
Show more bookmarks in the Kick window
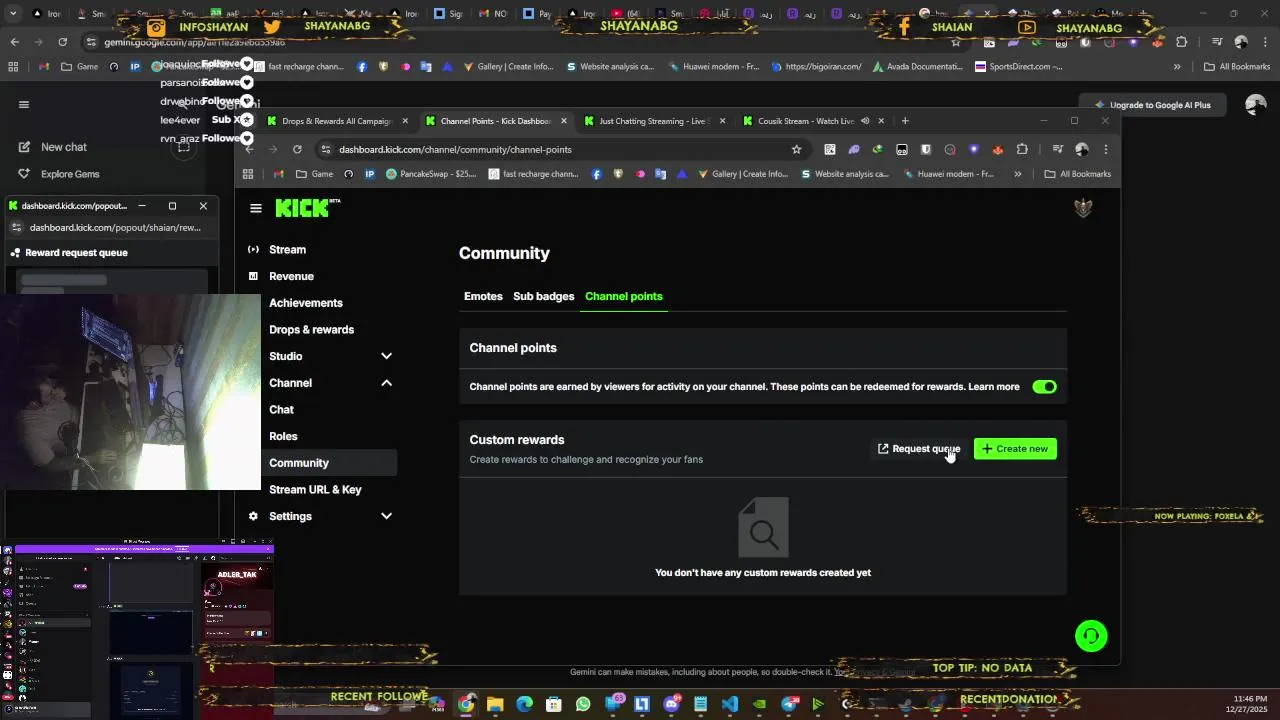(1018, 174)
